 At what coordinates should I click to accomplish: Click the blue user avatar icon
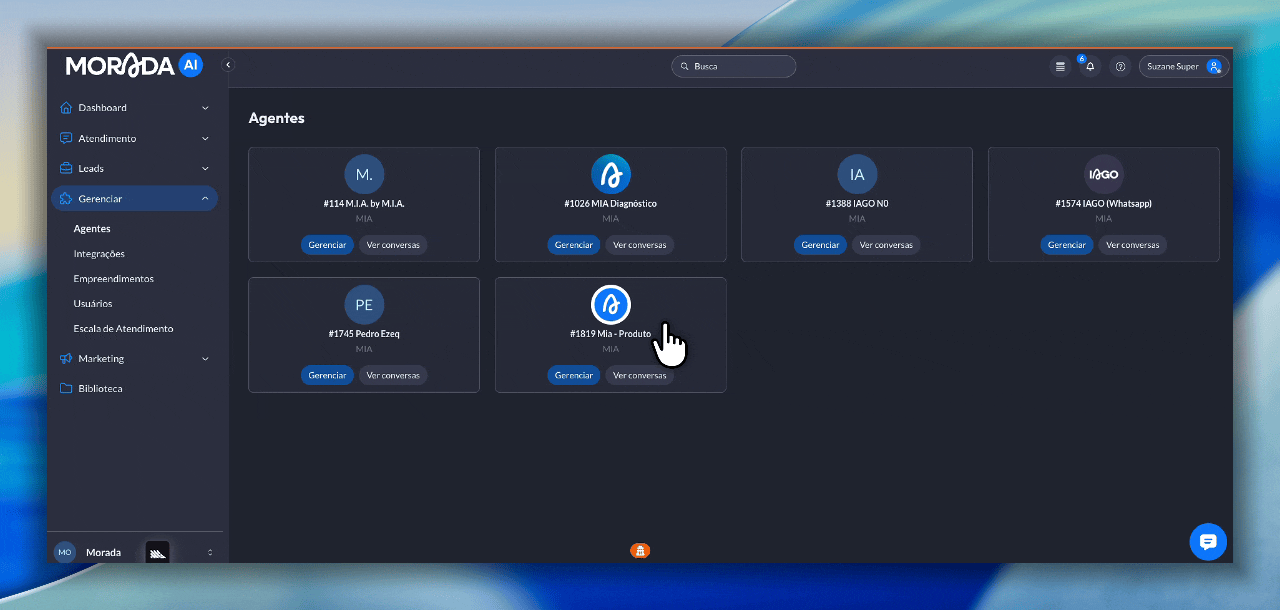pyautogui.click(x=1214, y=67)
